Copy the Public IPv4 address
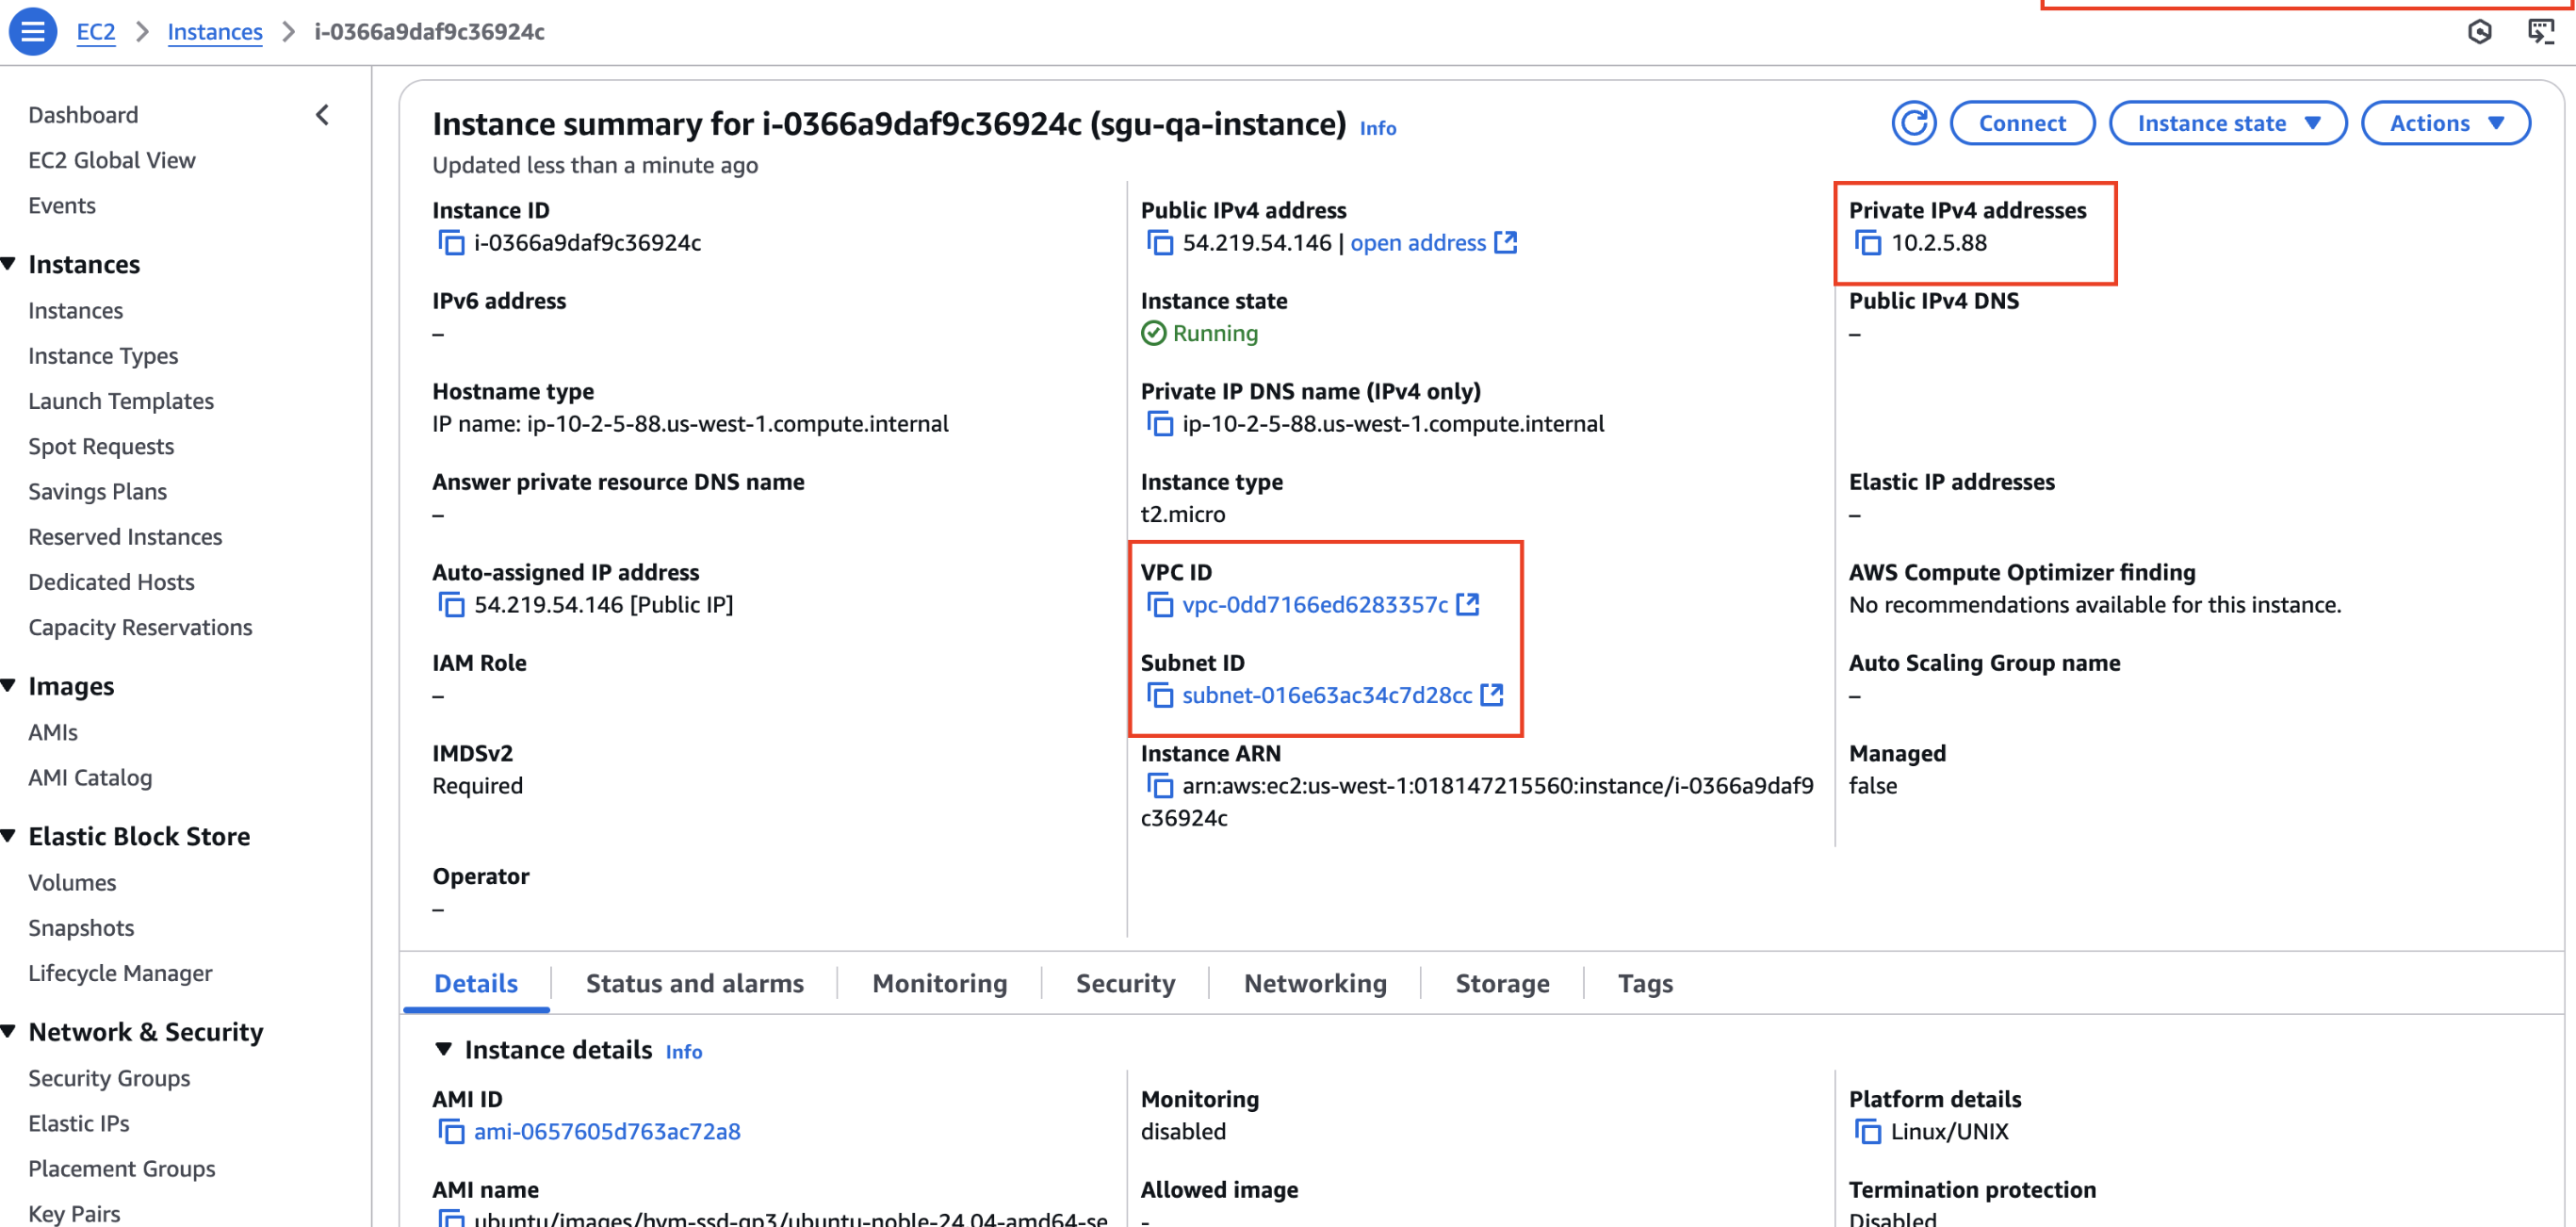 [1159, 243]
